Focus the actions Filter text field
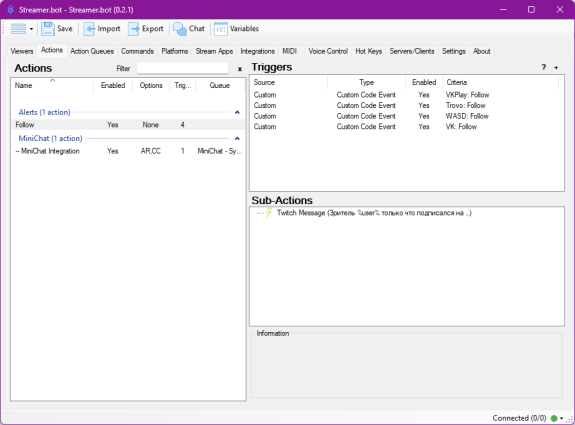Viewport: 575px width, 425px height. 182,68
